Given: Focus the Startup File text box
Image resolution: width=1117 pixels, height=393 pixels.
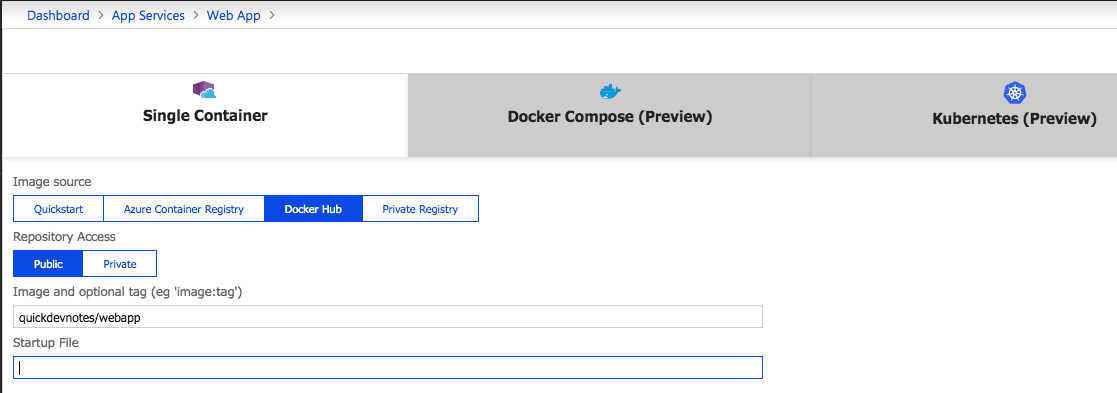Looking at the screenshot, I should point(388,367).
